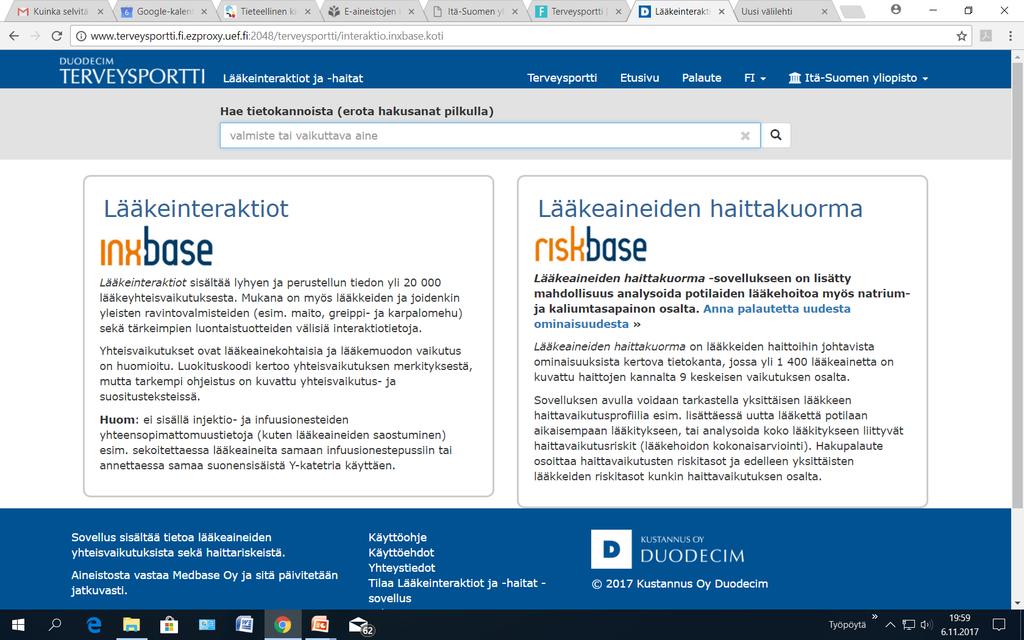The image size is (1024, 640).
Task: Click the PDF extension icon in toolbar
Action: click(x=986, y=36)
